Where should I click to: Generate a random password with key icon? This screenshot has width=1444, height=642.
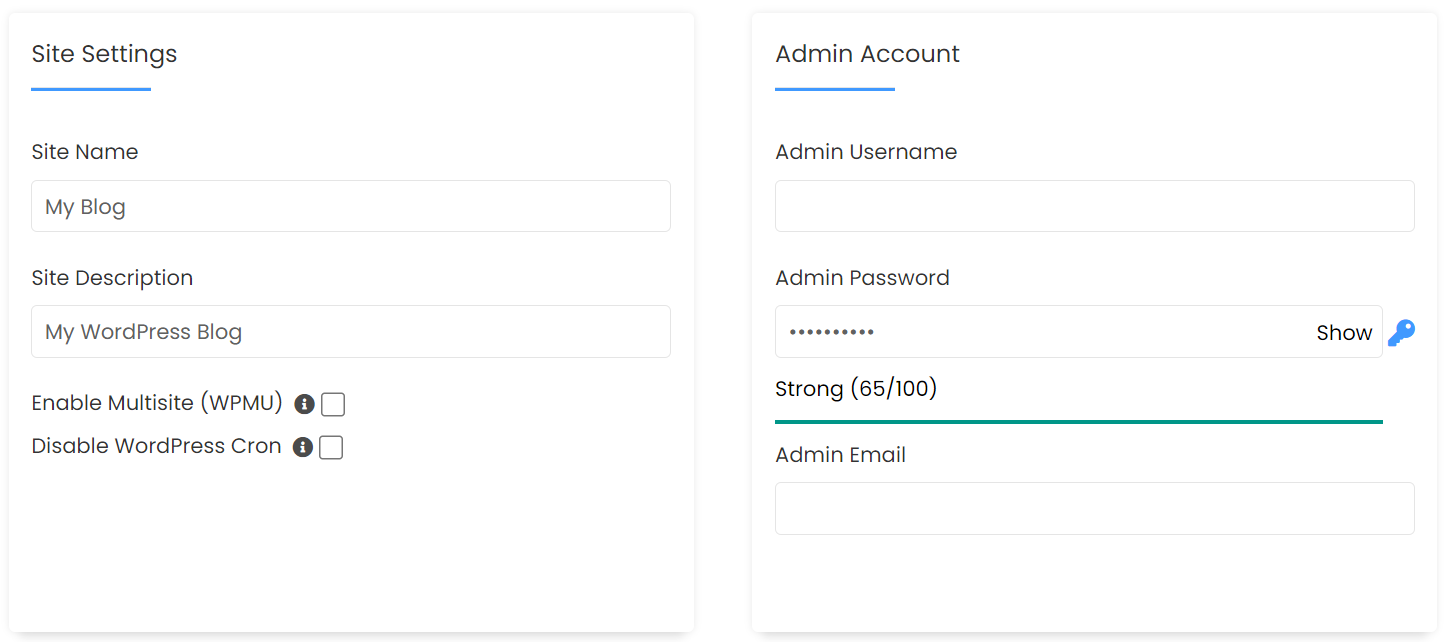tap(1401, 332)
